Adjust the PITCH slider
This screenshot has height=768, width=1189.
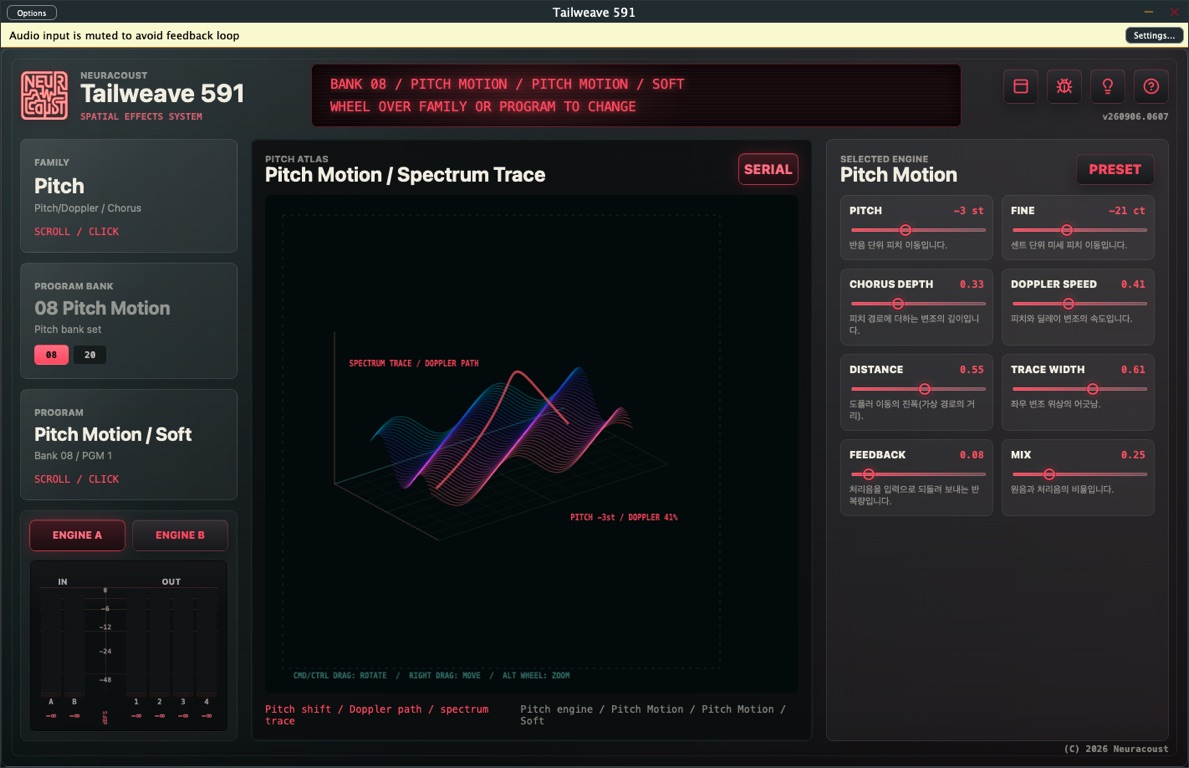tap(918, 230)
